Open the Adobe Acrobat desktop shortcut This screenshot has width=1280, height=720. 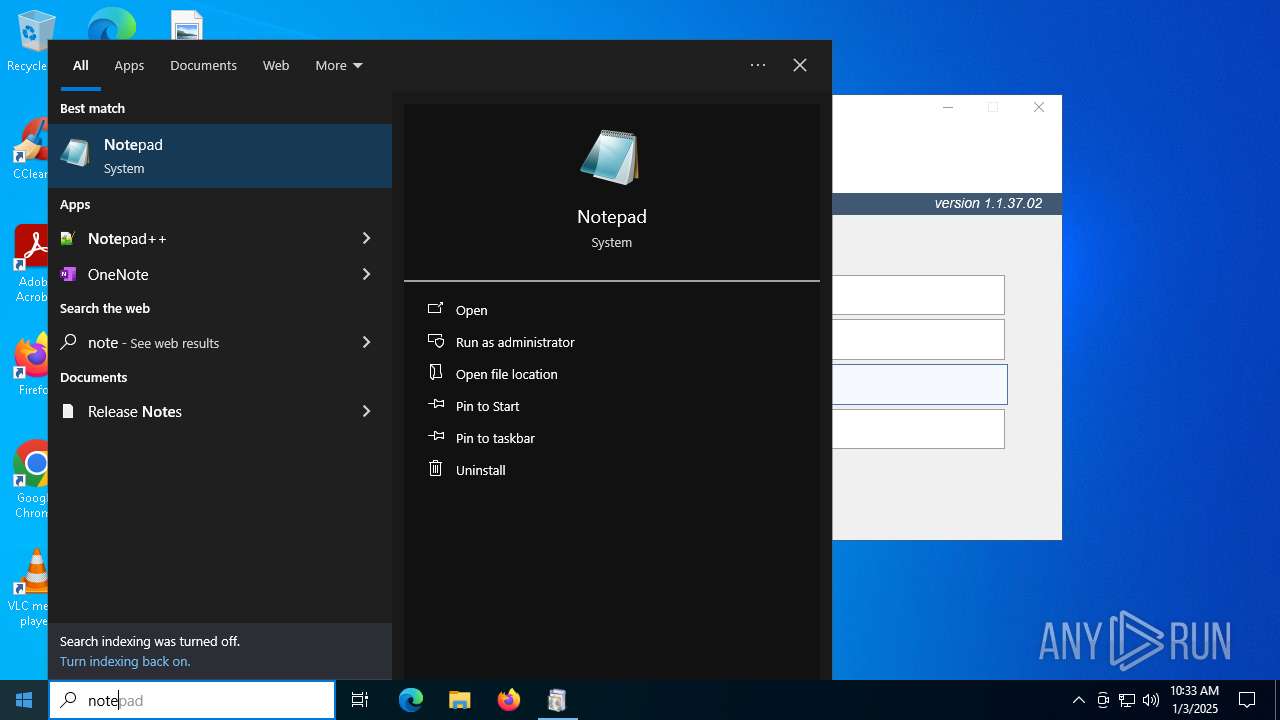click(x=30, y=264)
